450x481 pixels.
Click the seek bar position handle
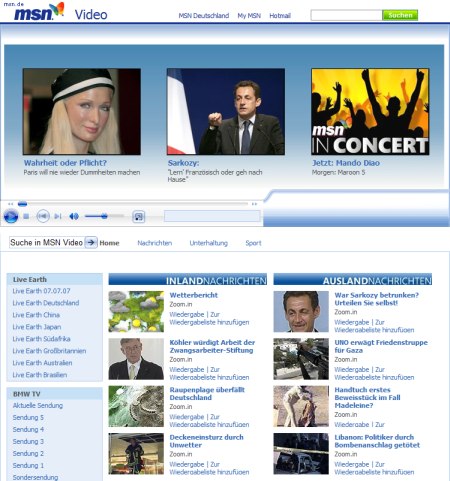(22, 204)
